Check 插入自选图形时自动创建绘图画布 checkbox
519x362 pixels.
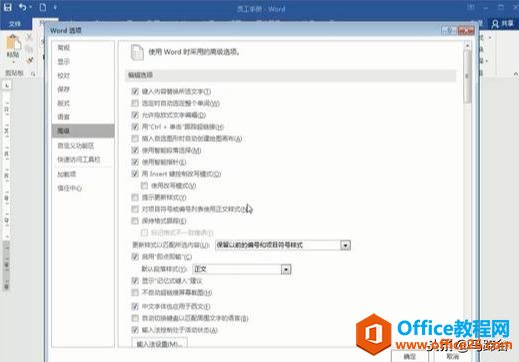pyautogui.click(x=135, y=138)
